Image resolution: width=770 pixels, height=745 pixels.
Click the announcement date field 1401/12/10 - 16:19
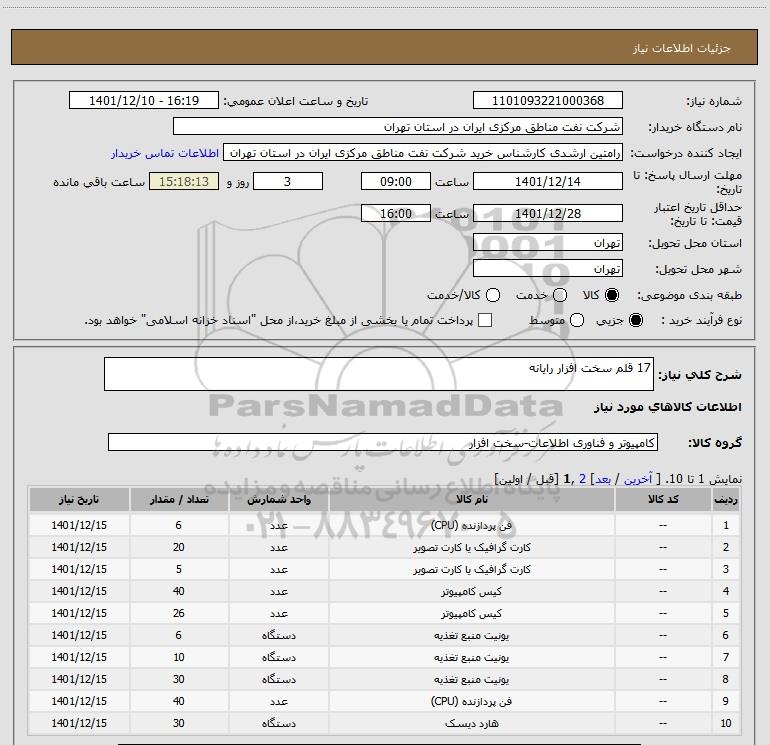click(x=144, y=100)
